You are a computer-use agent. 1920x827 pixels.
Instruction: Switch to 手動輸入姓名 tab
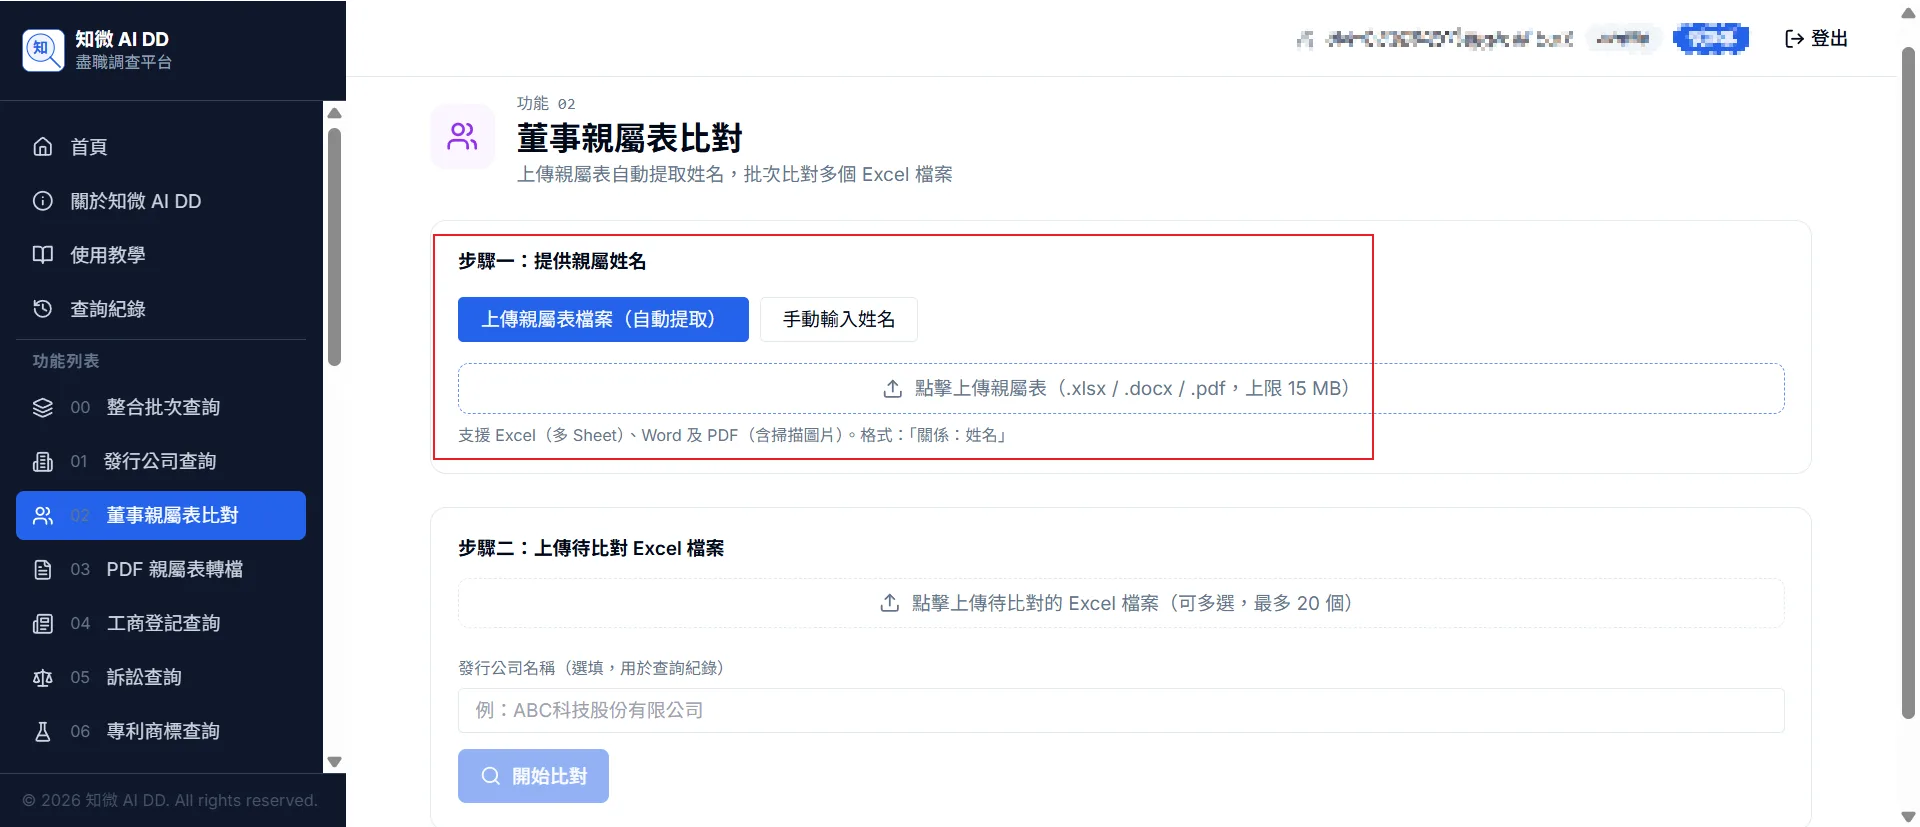pyautogui.click(x=838, y=319)
